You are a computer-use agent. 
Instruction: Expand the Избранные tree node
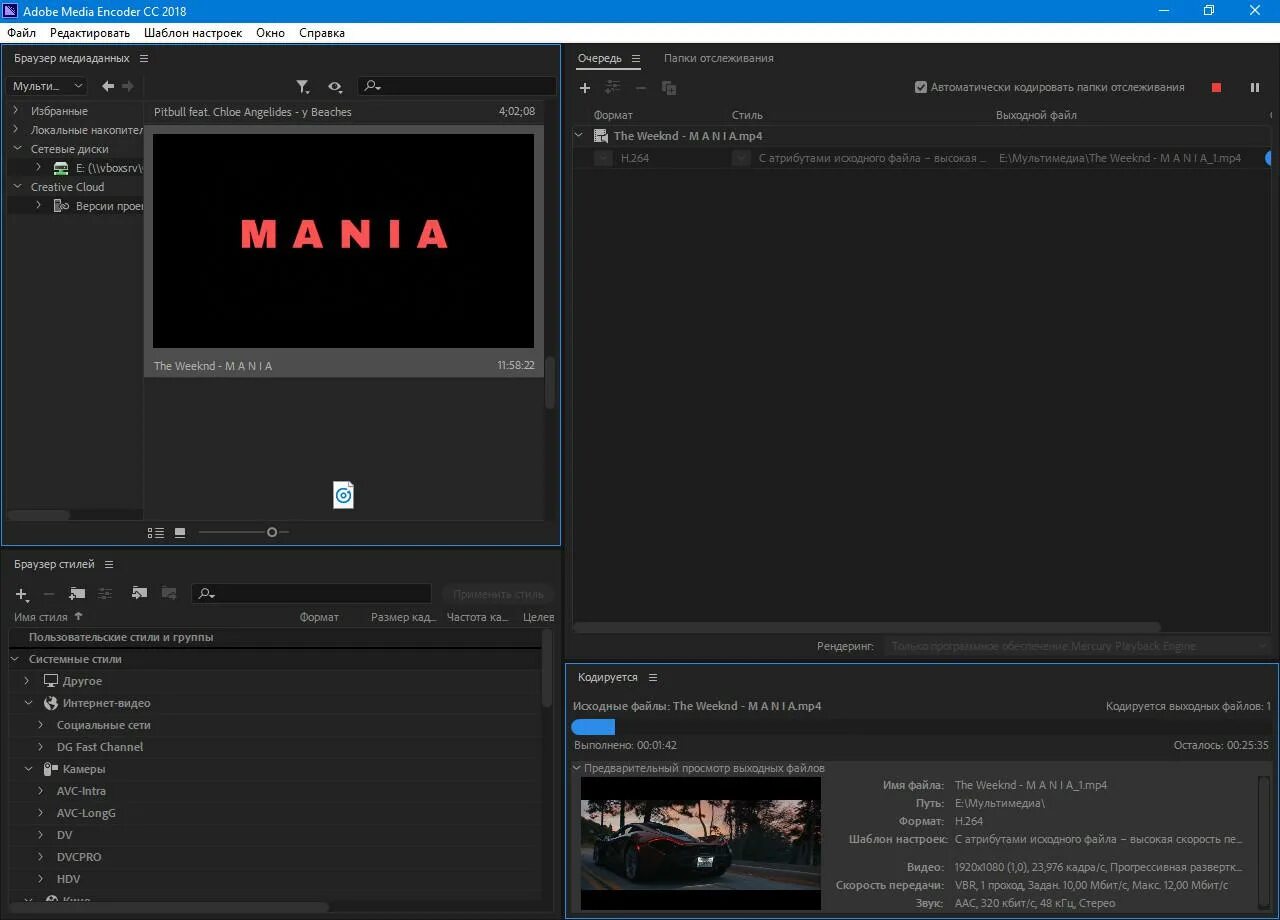(x=16, y=111)
